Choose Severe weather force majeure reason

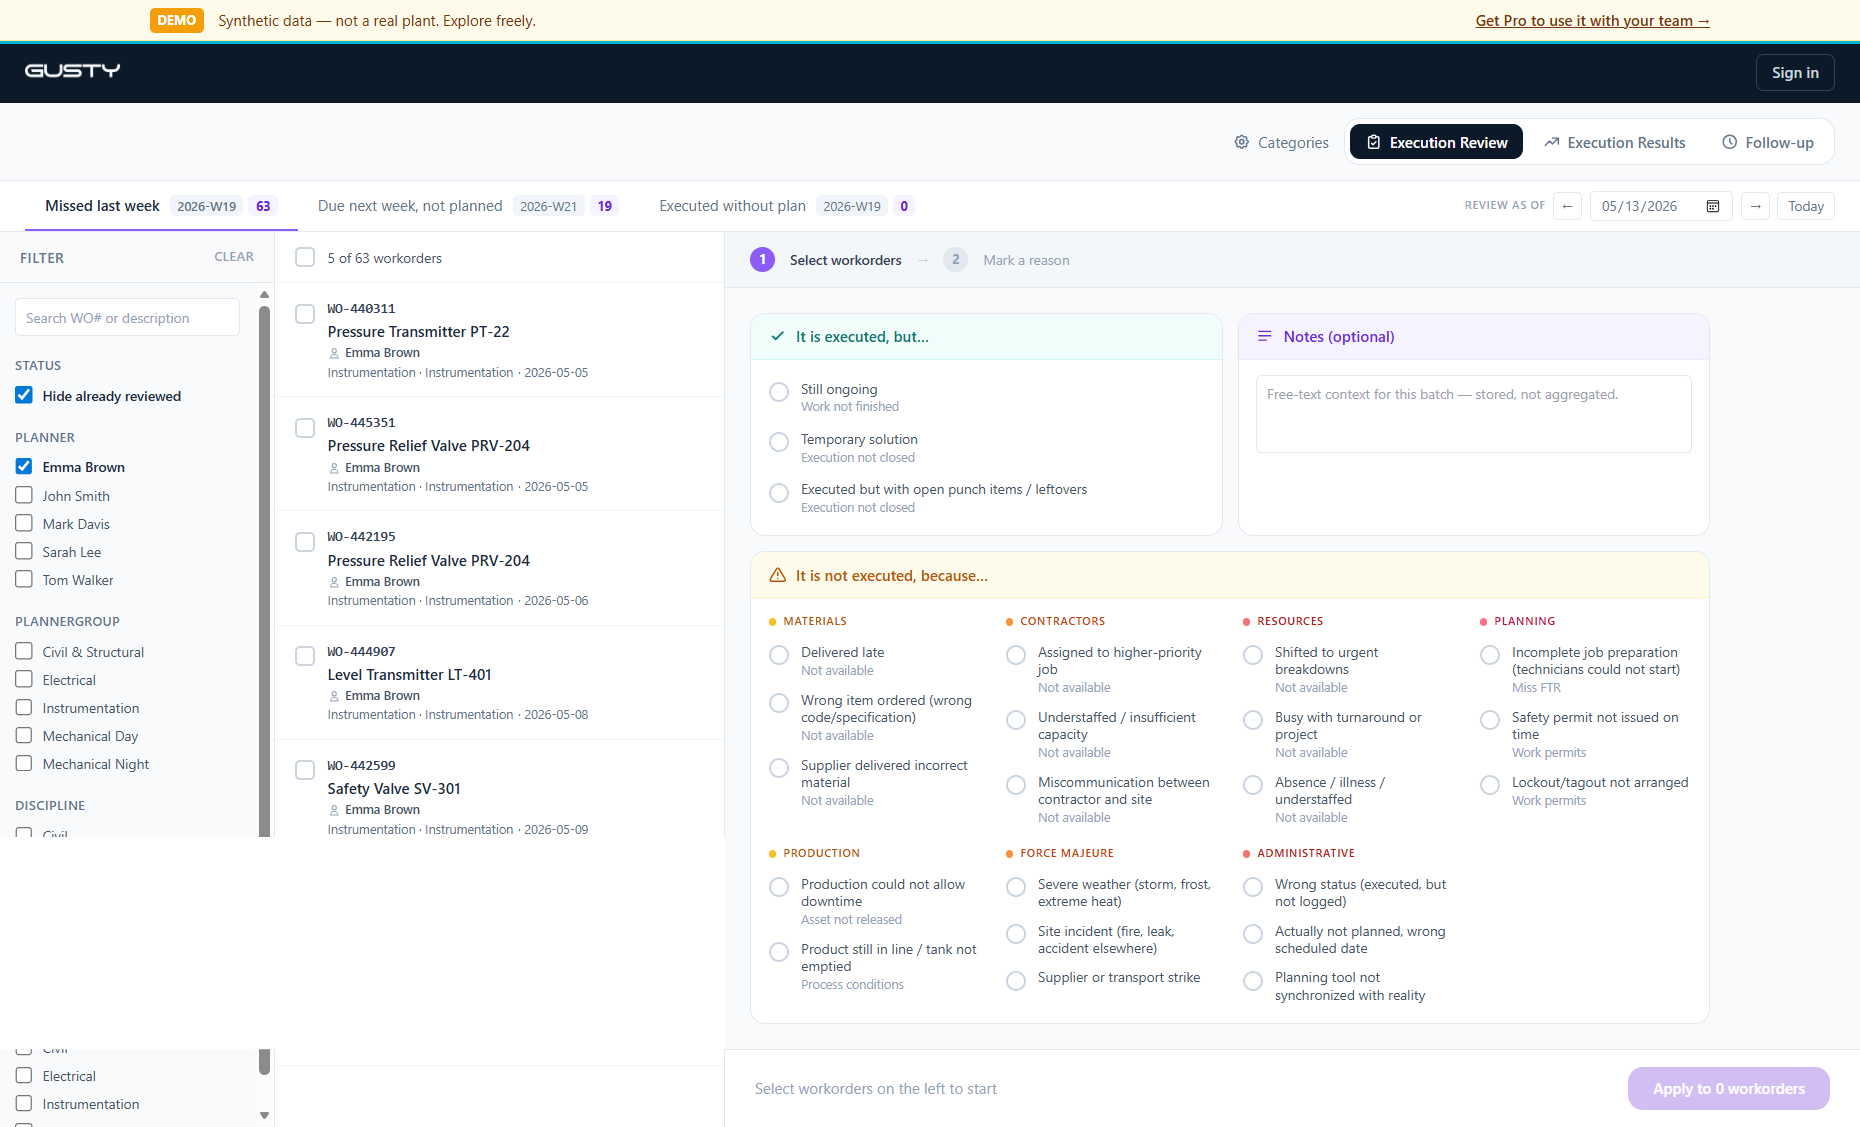[1016, 887]
